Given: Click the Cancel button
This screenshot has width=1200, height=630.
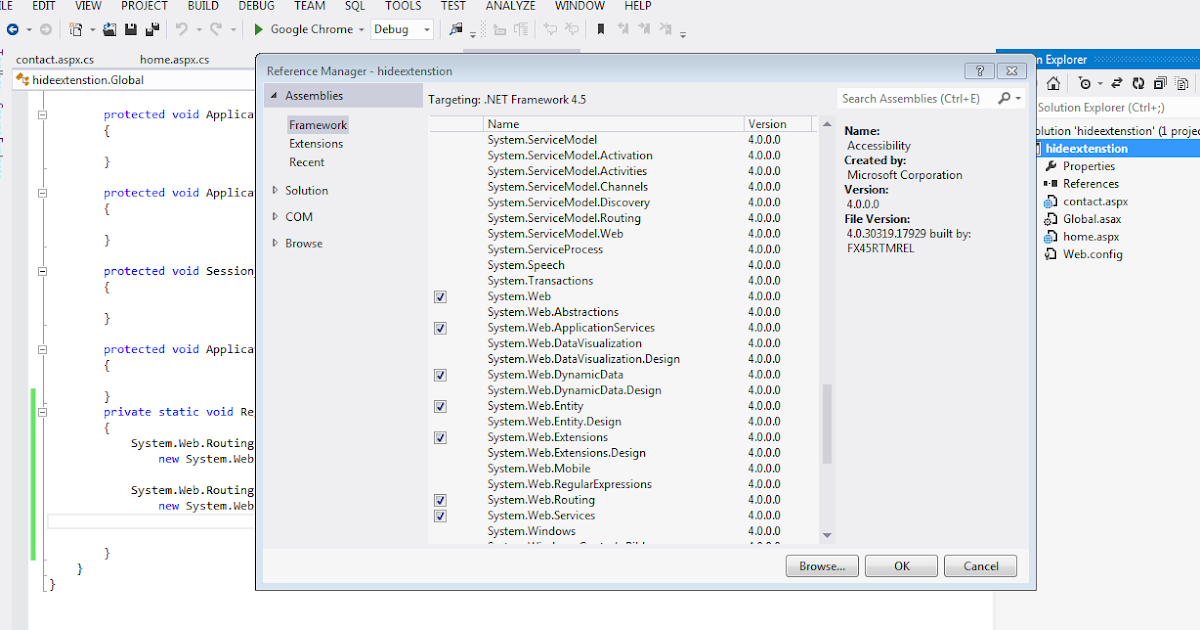Looking at the screenshot, I should (981, 566).
